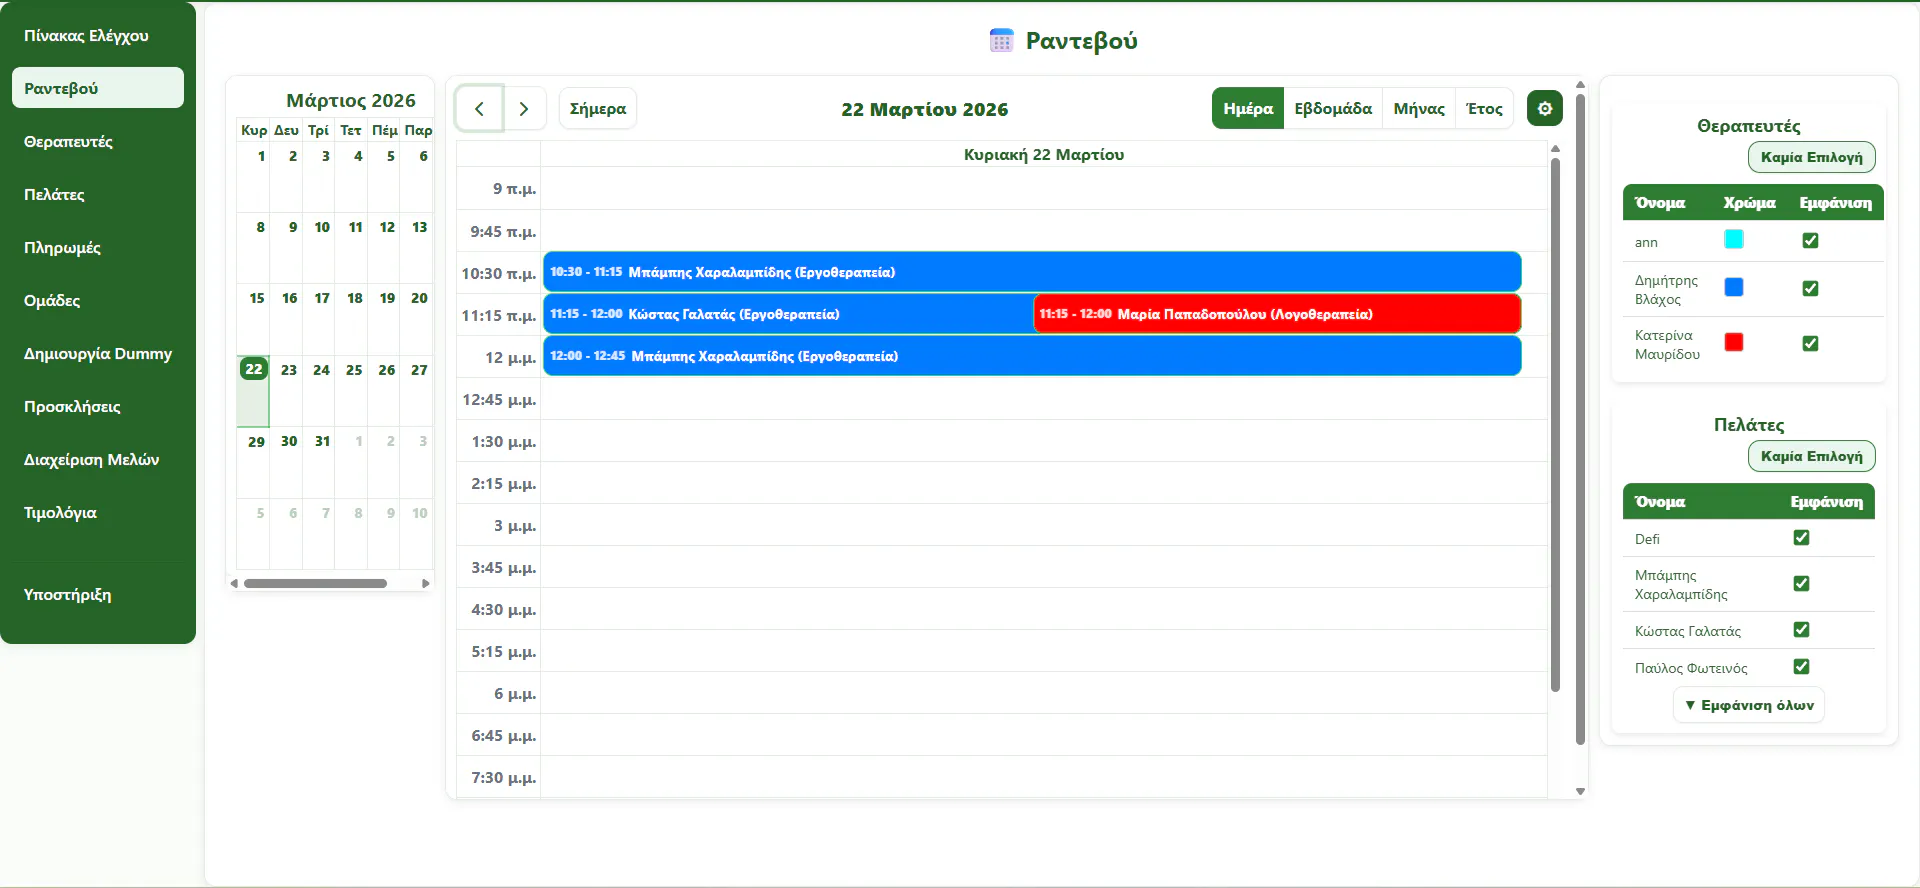Click red color swatch for Κατερίνα Μαυρίδου
The width and height of the screenshot is (1920, 888).
point(1734,342)
